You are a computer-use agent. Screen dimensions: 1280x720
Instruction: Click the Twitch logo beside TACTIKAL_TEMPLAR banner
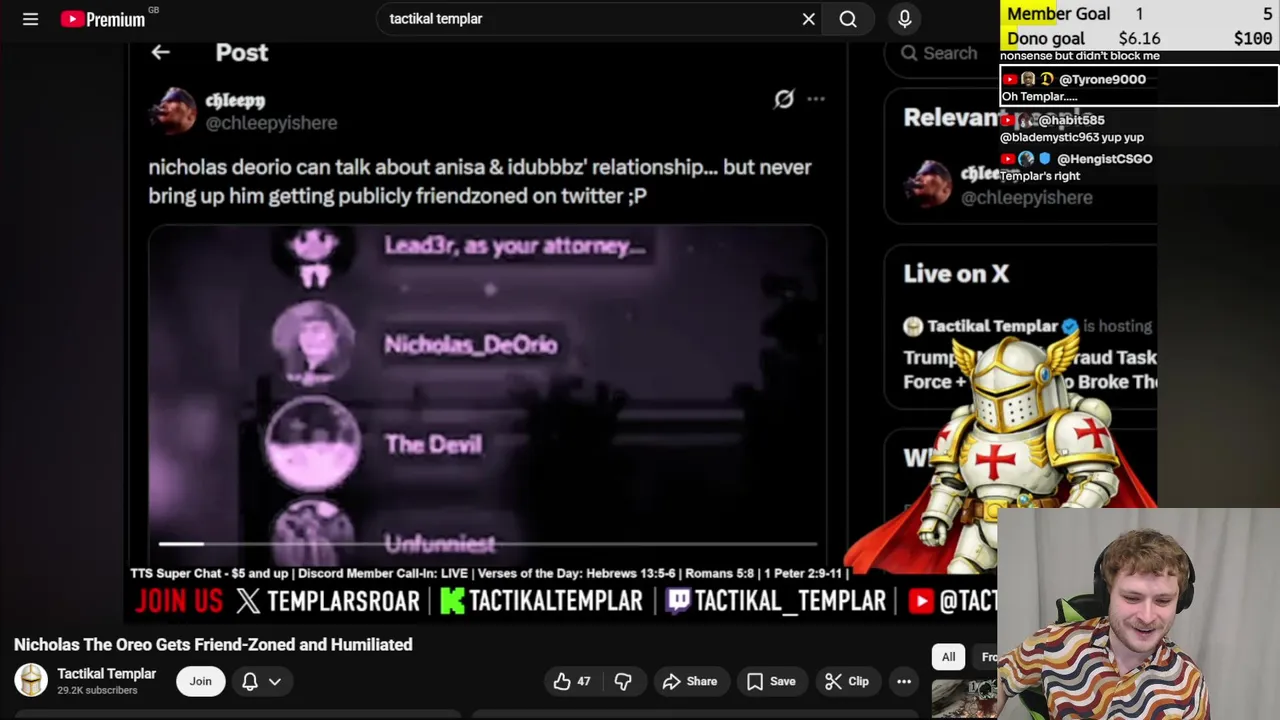(678, 600)
